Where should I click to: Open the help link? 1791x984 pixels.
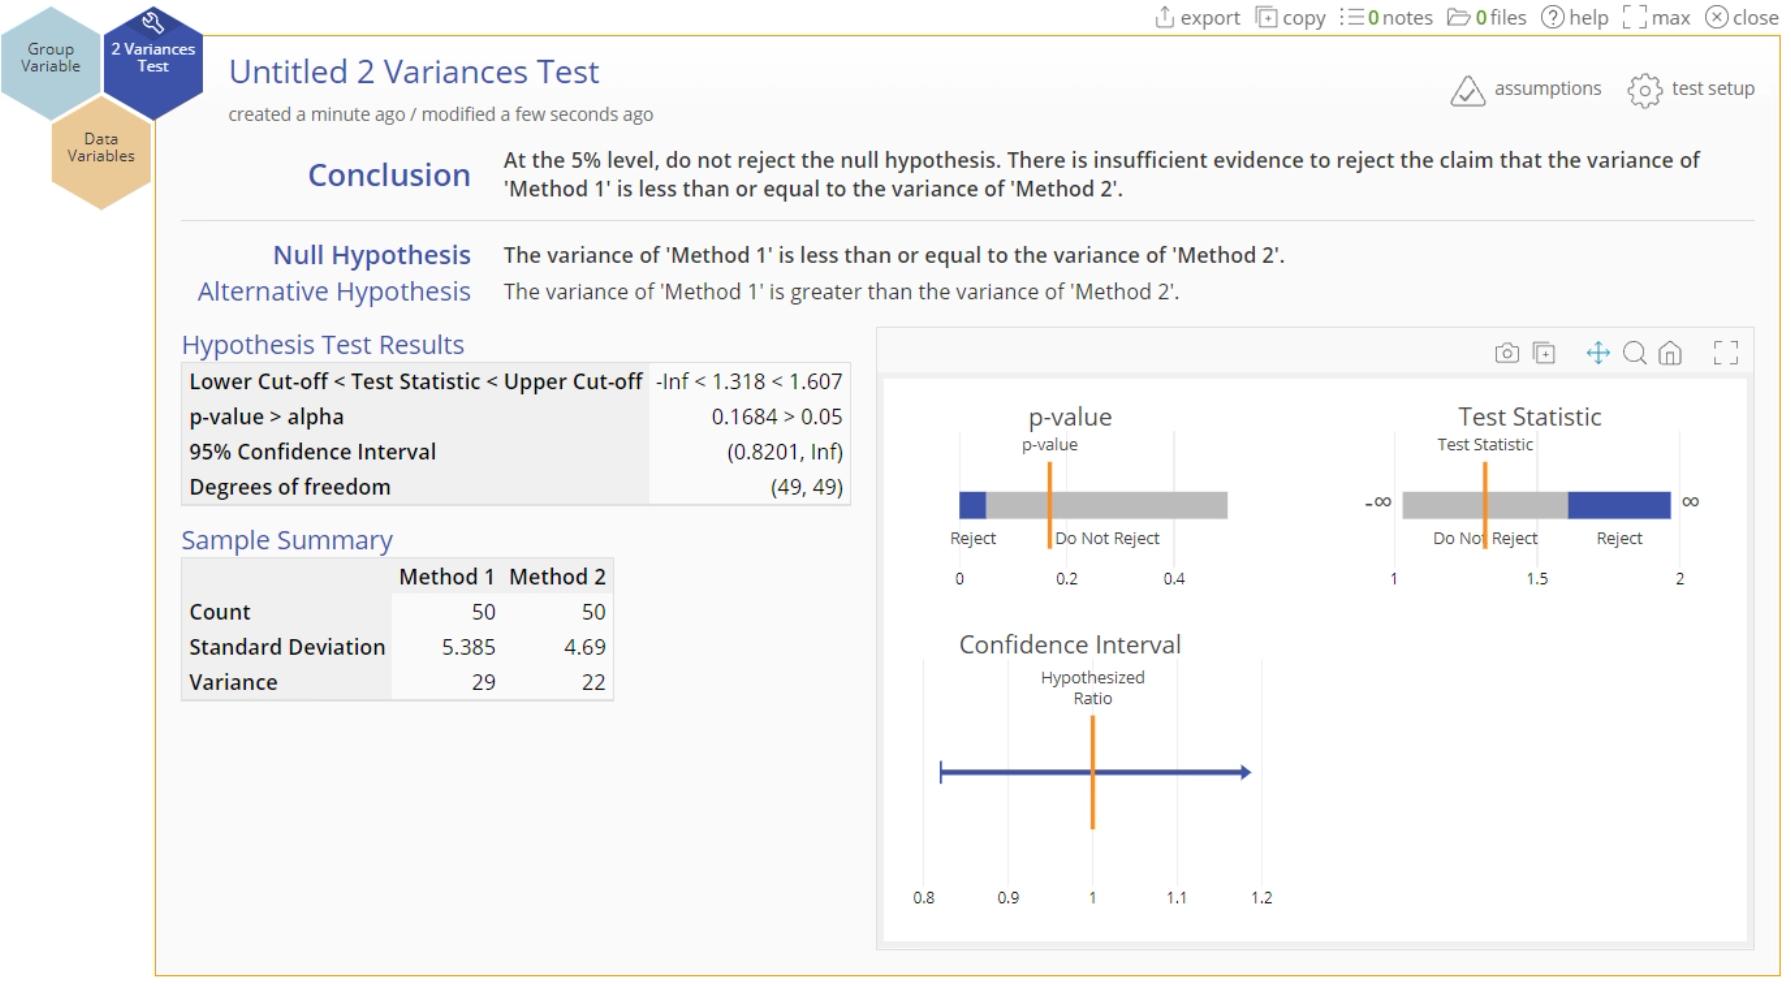(1574, 18)
